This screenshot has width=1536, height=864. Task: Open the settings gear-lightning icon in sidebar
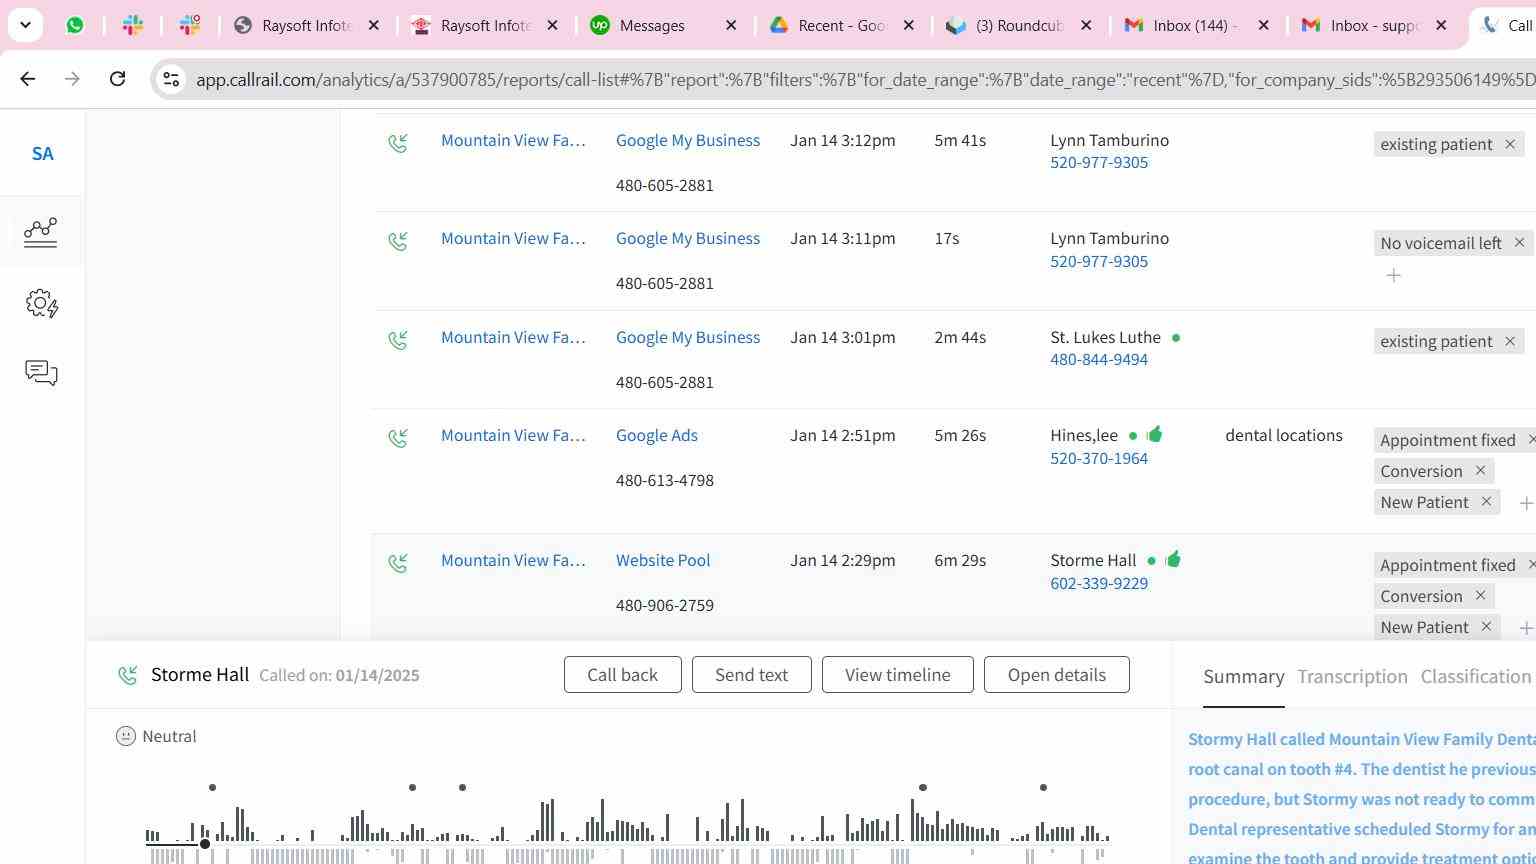pos(41,304)
